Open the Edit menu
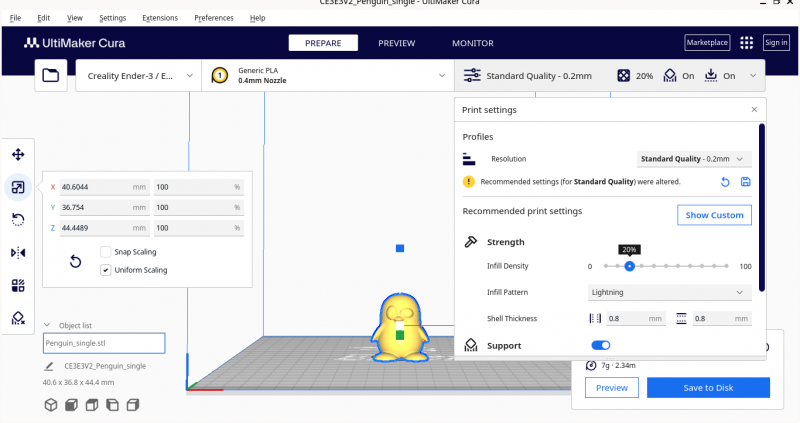 click(x=43, y=18)
